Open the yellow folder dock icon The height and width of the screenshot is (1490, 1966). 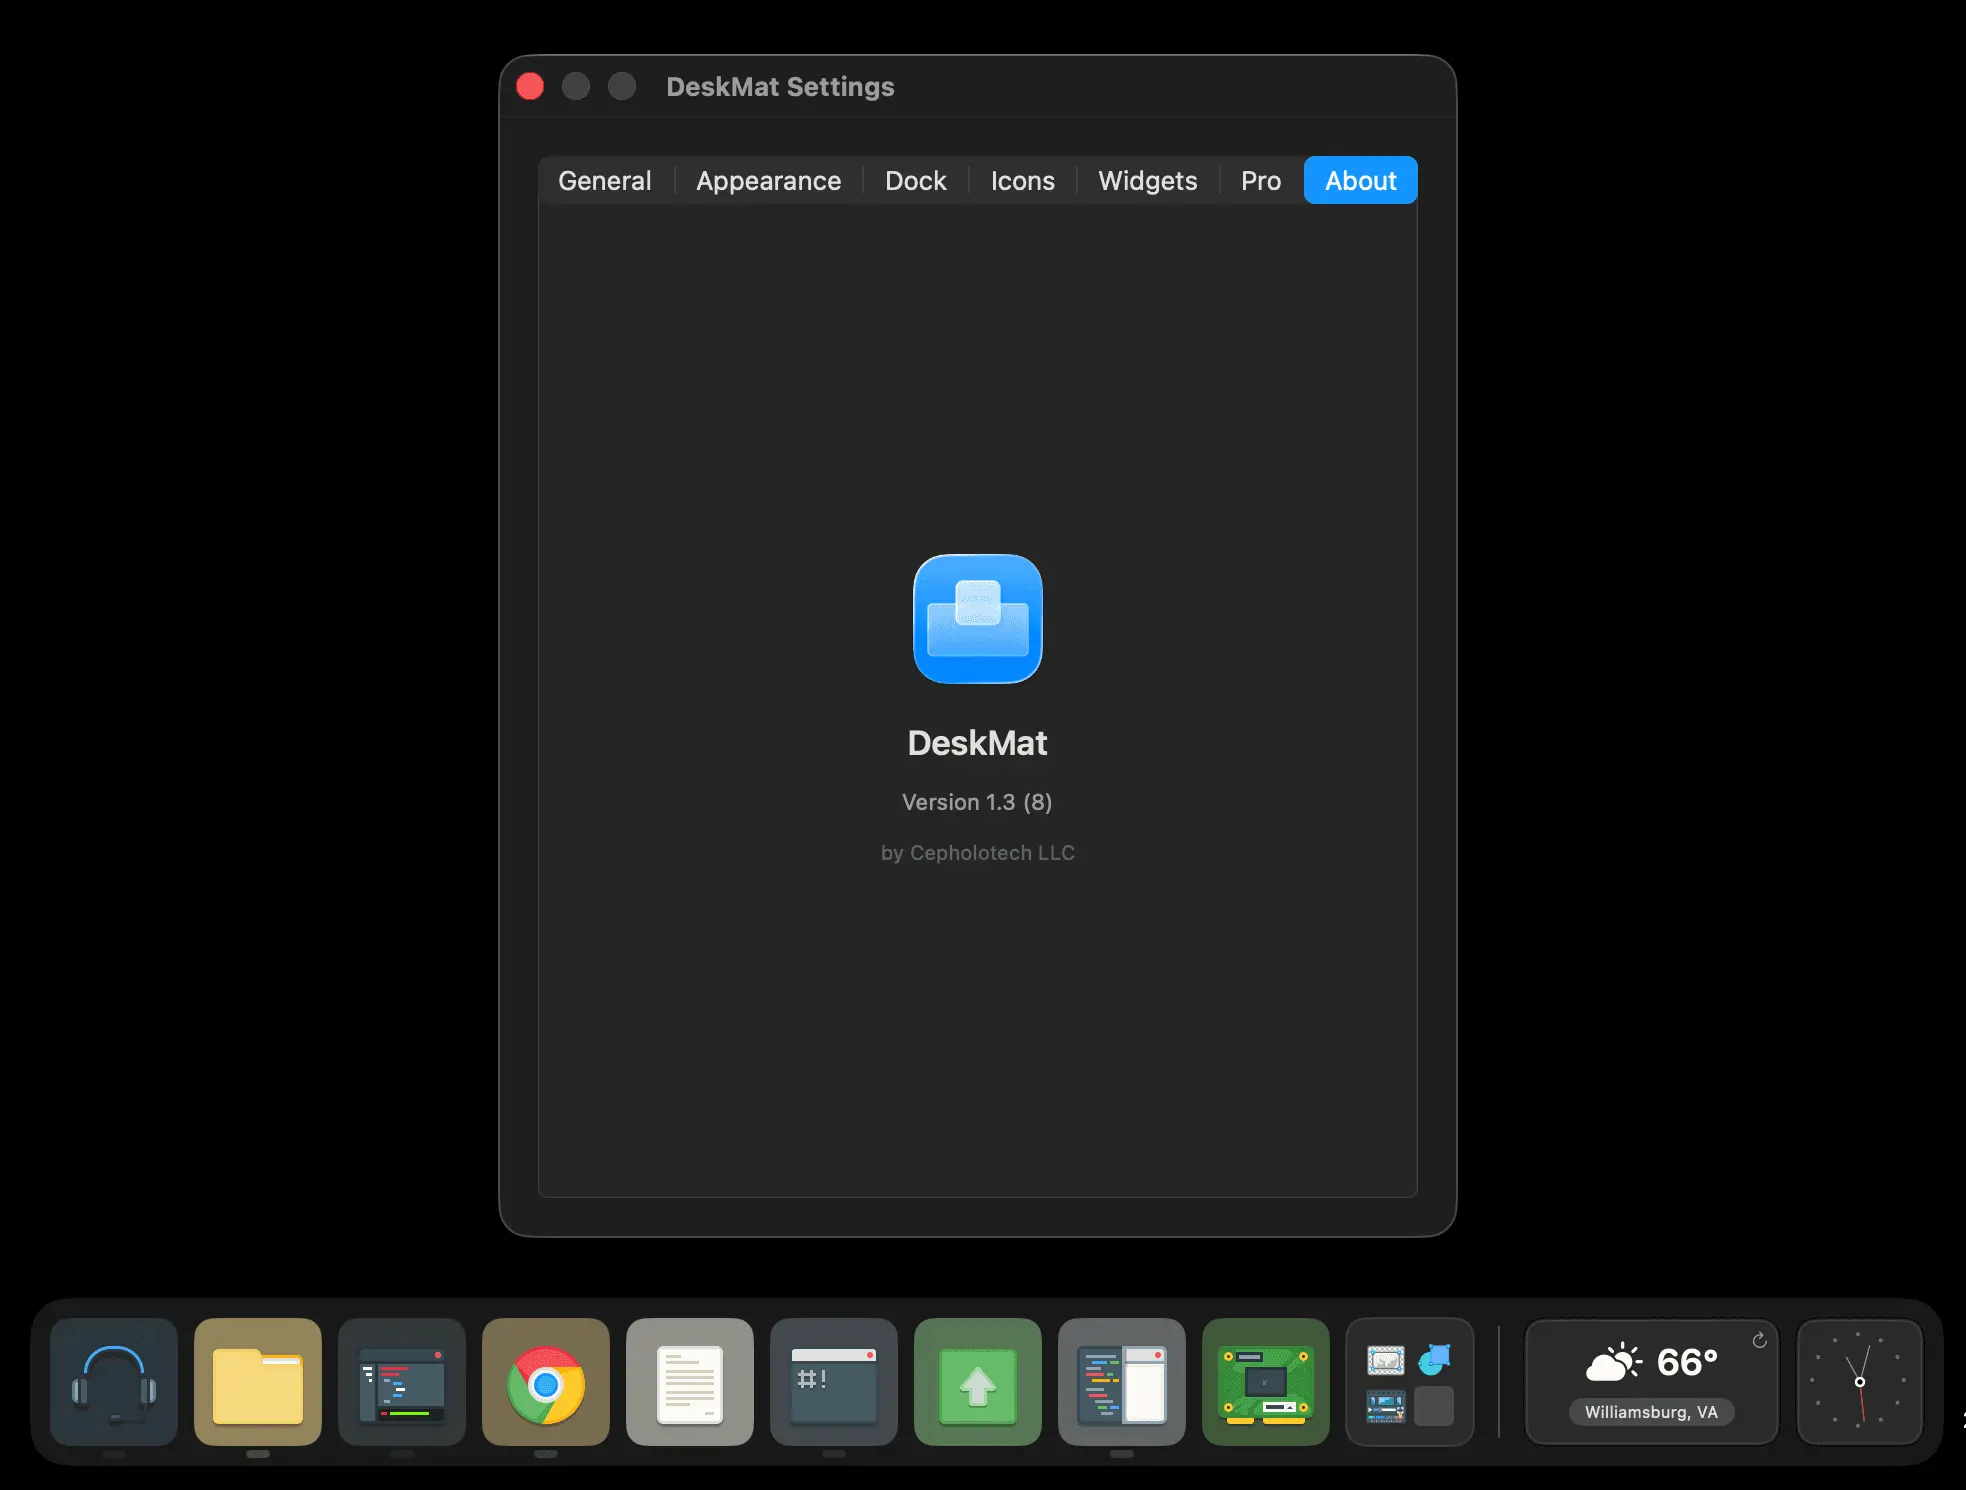[x=258, y=1381]
